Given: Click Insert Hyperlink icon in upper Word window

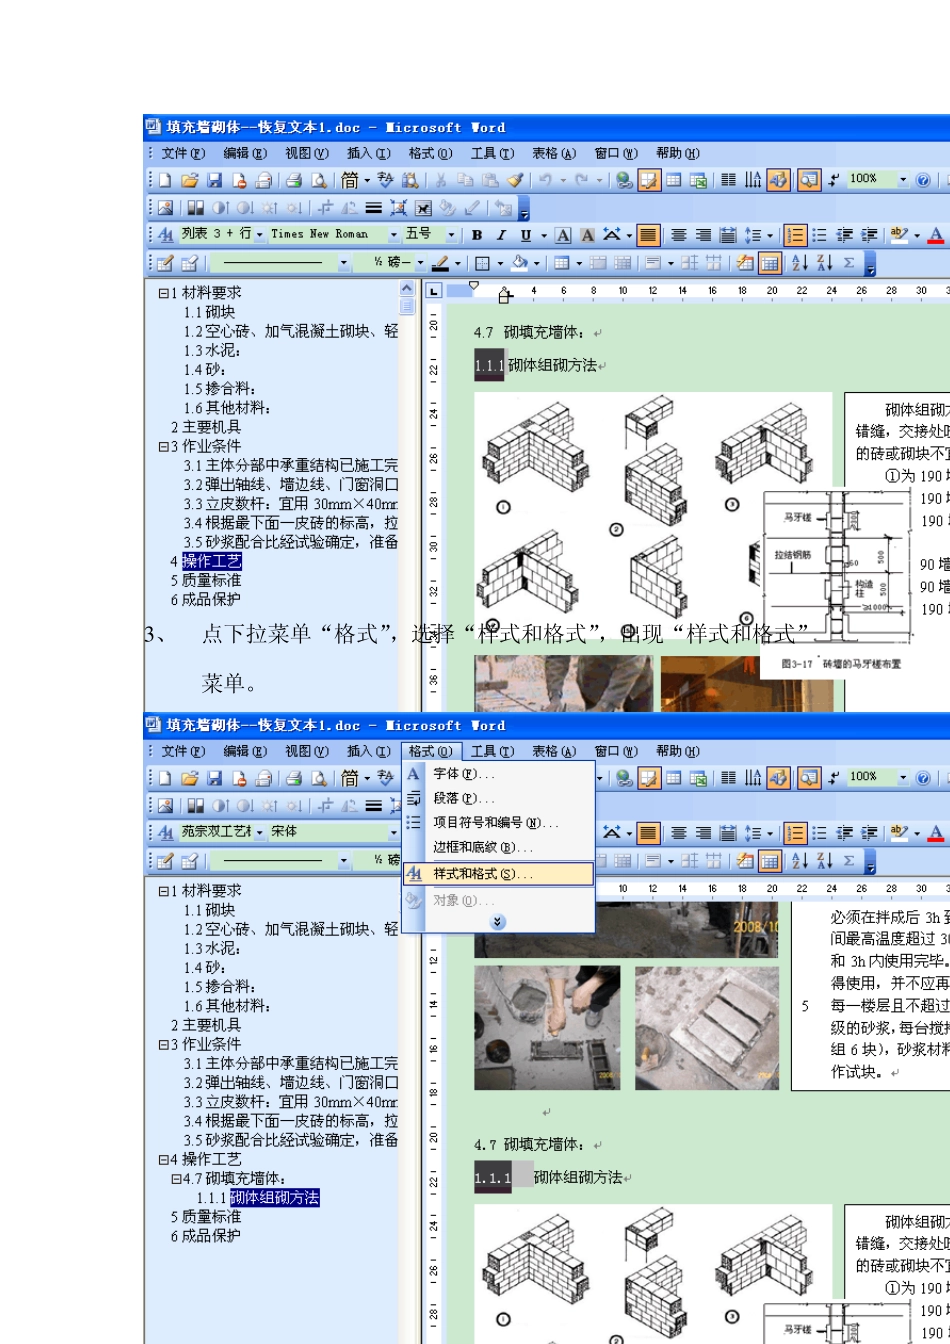Looking at the screenshot, I should 624,181.
